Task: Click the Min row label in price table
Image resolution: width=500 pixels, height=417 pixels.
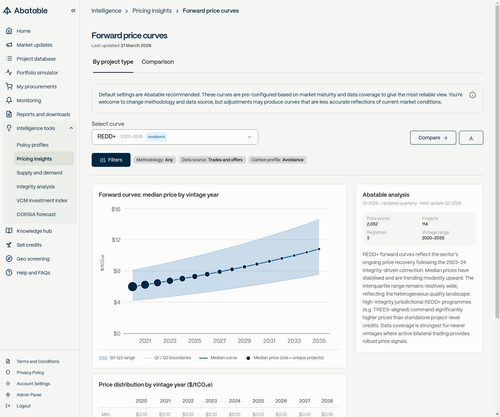Action: tap(105, 414)
